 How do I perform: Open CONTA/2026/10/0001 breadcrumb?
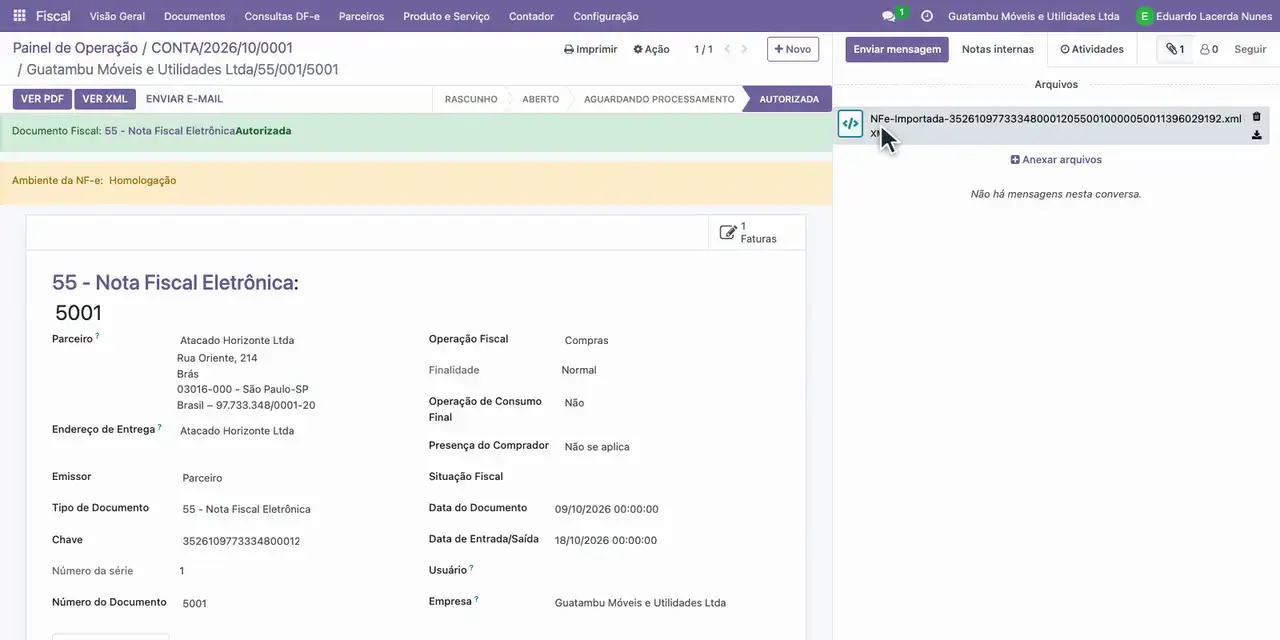222,48
